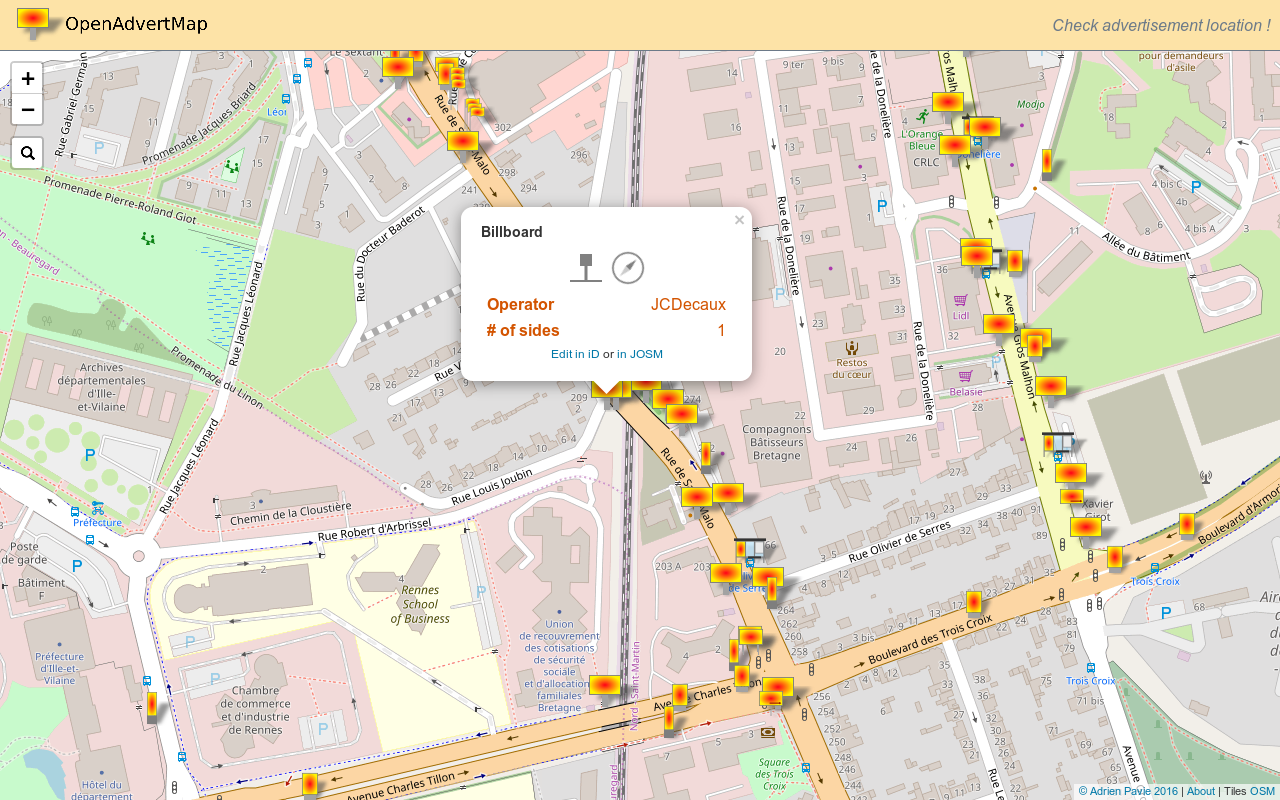Select the bus shelter marker at Olivier de Serres stop
The image size is (1280, 800).
click(x=749, y=550)
